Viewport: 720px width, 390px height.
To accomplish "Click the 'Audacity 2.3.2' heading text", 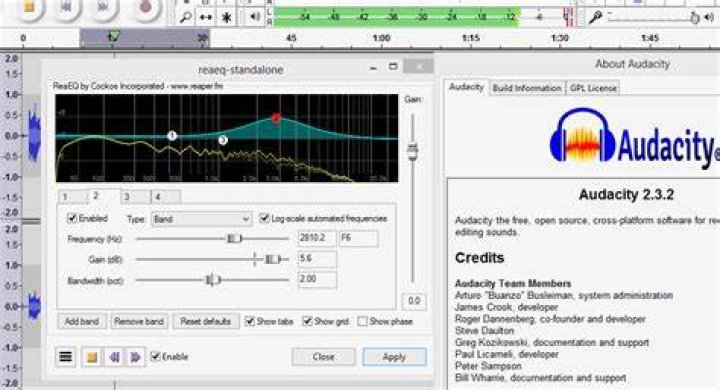I will point(626,195).
